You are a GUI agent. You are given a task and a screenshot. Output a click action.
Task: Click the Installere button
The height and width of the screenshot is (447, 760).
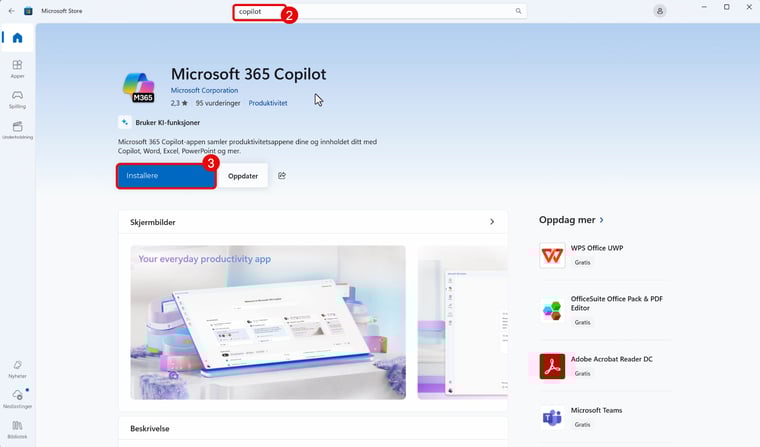click(166, 176)
